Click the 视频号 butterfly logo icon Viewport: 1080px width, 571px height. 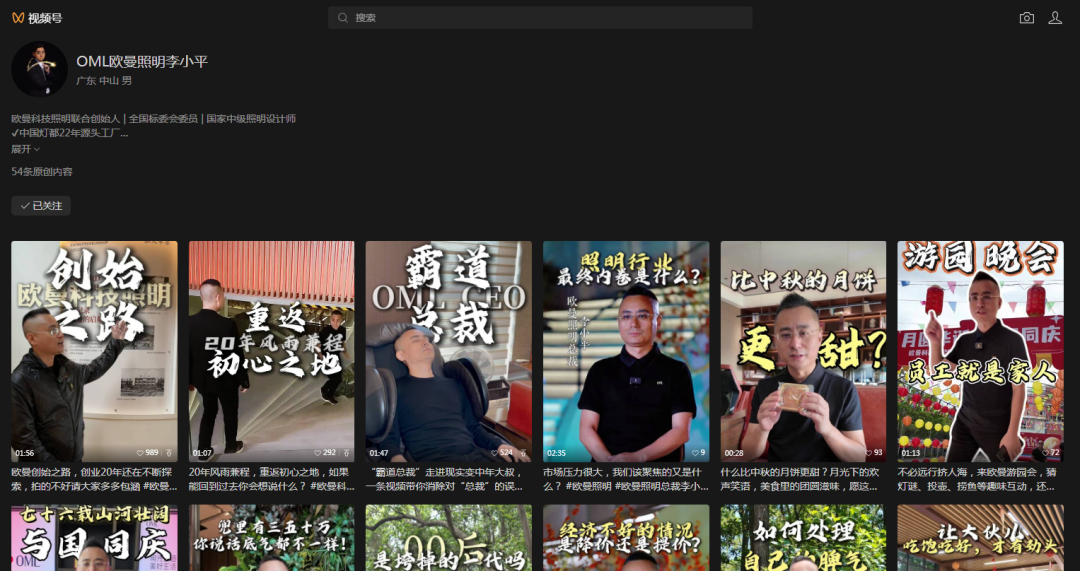pyautogui.click(x=18, y=18)
